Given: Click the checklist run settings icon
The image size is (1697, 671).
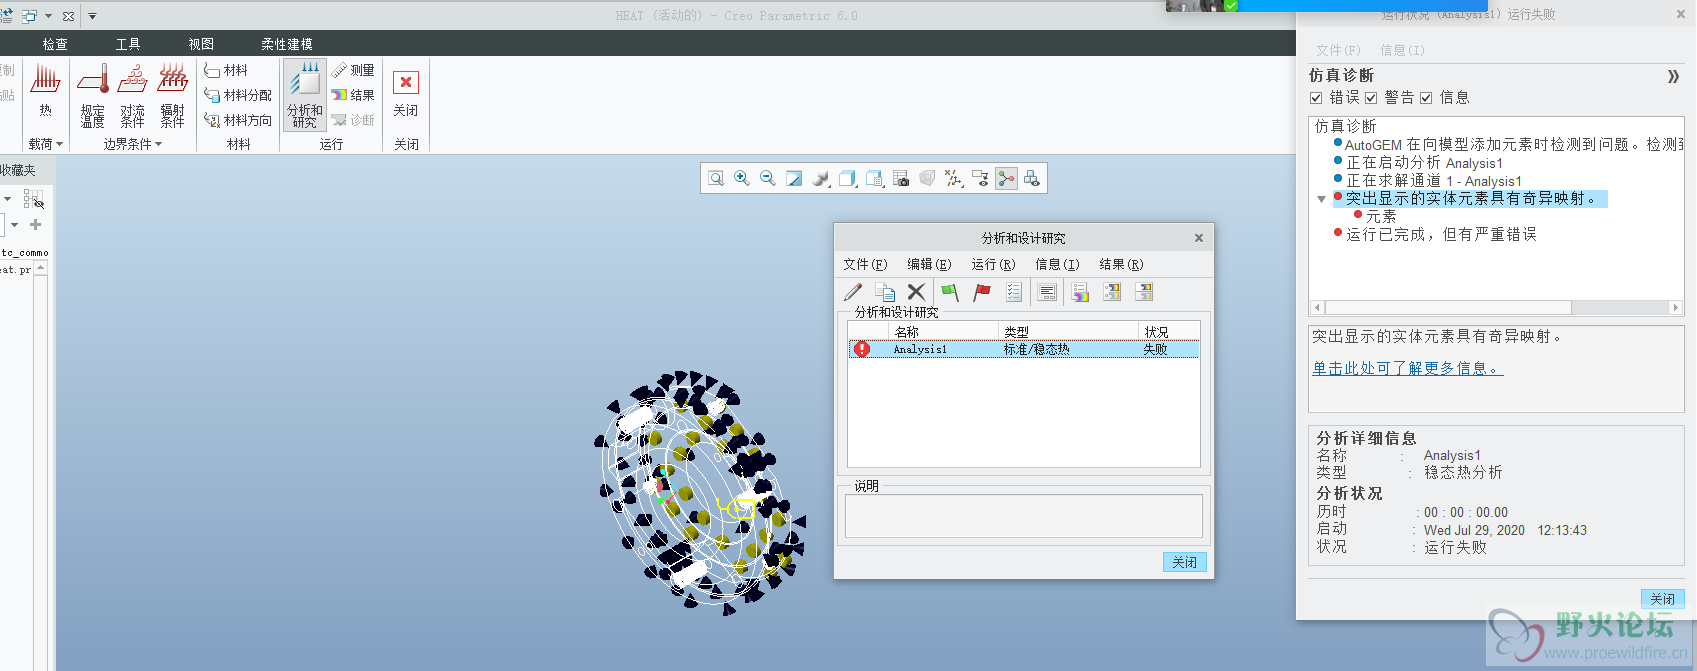Looking at the screenshot, I should click(x=1014, y=292).
